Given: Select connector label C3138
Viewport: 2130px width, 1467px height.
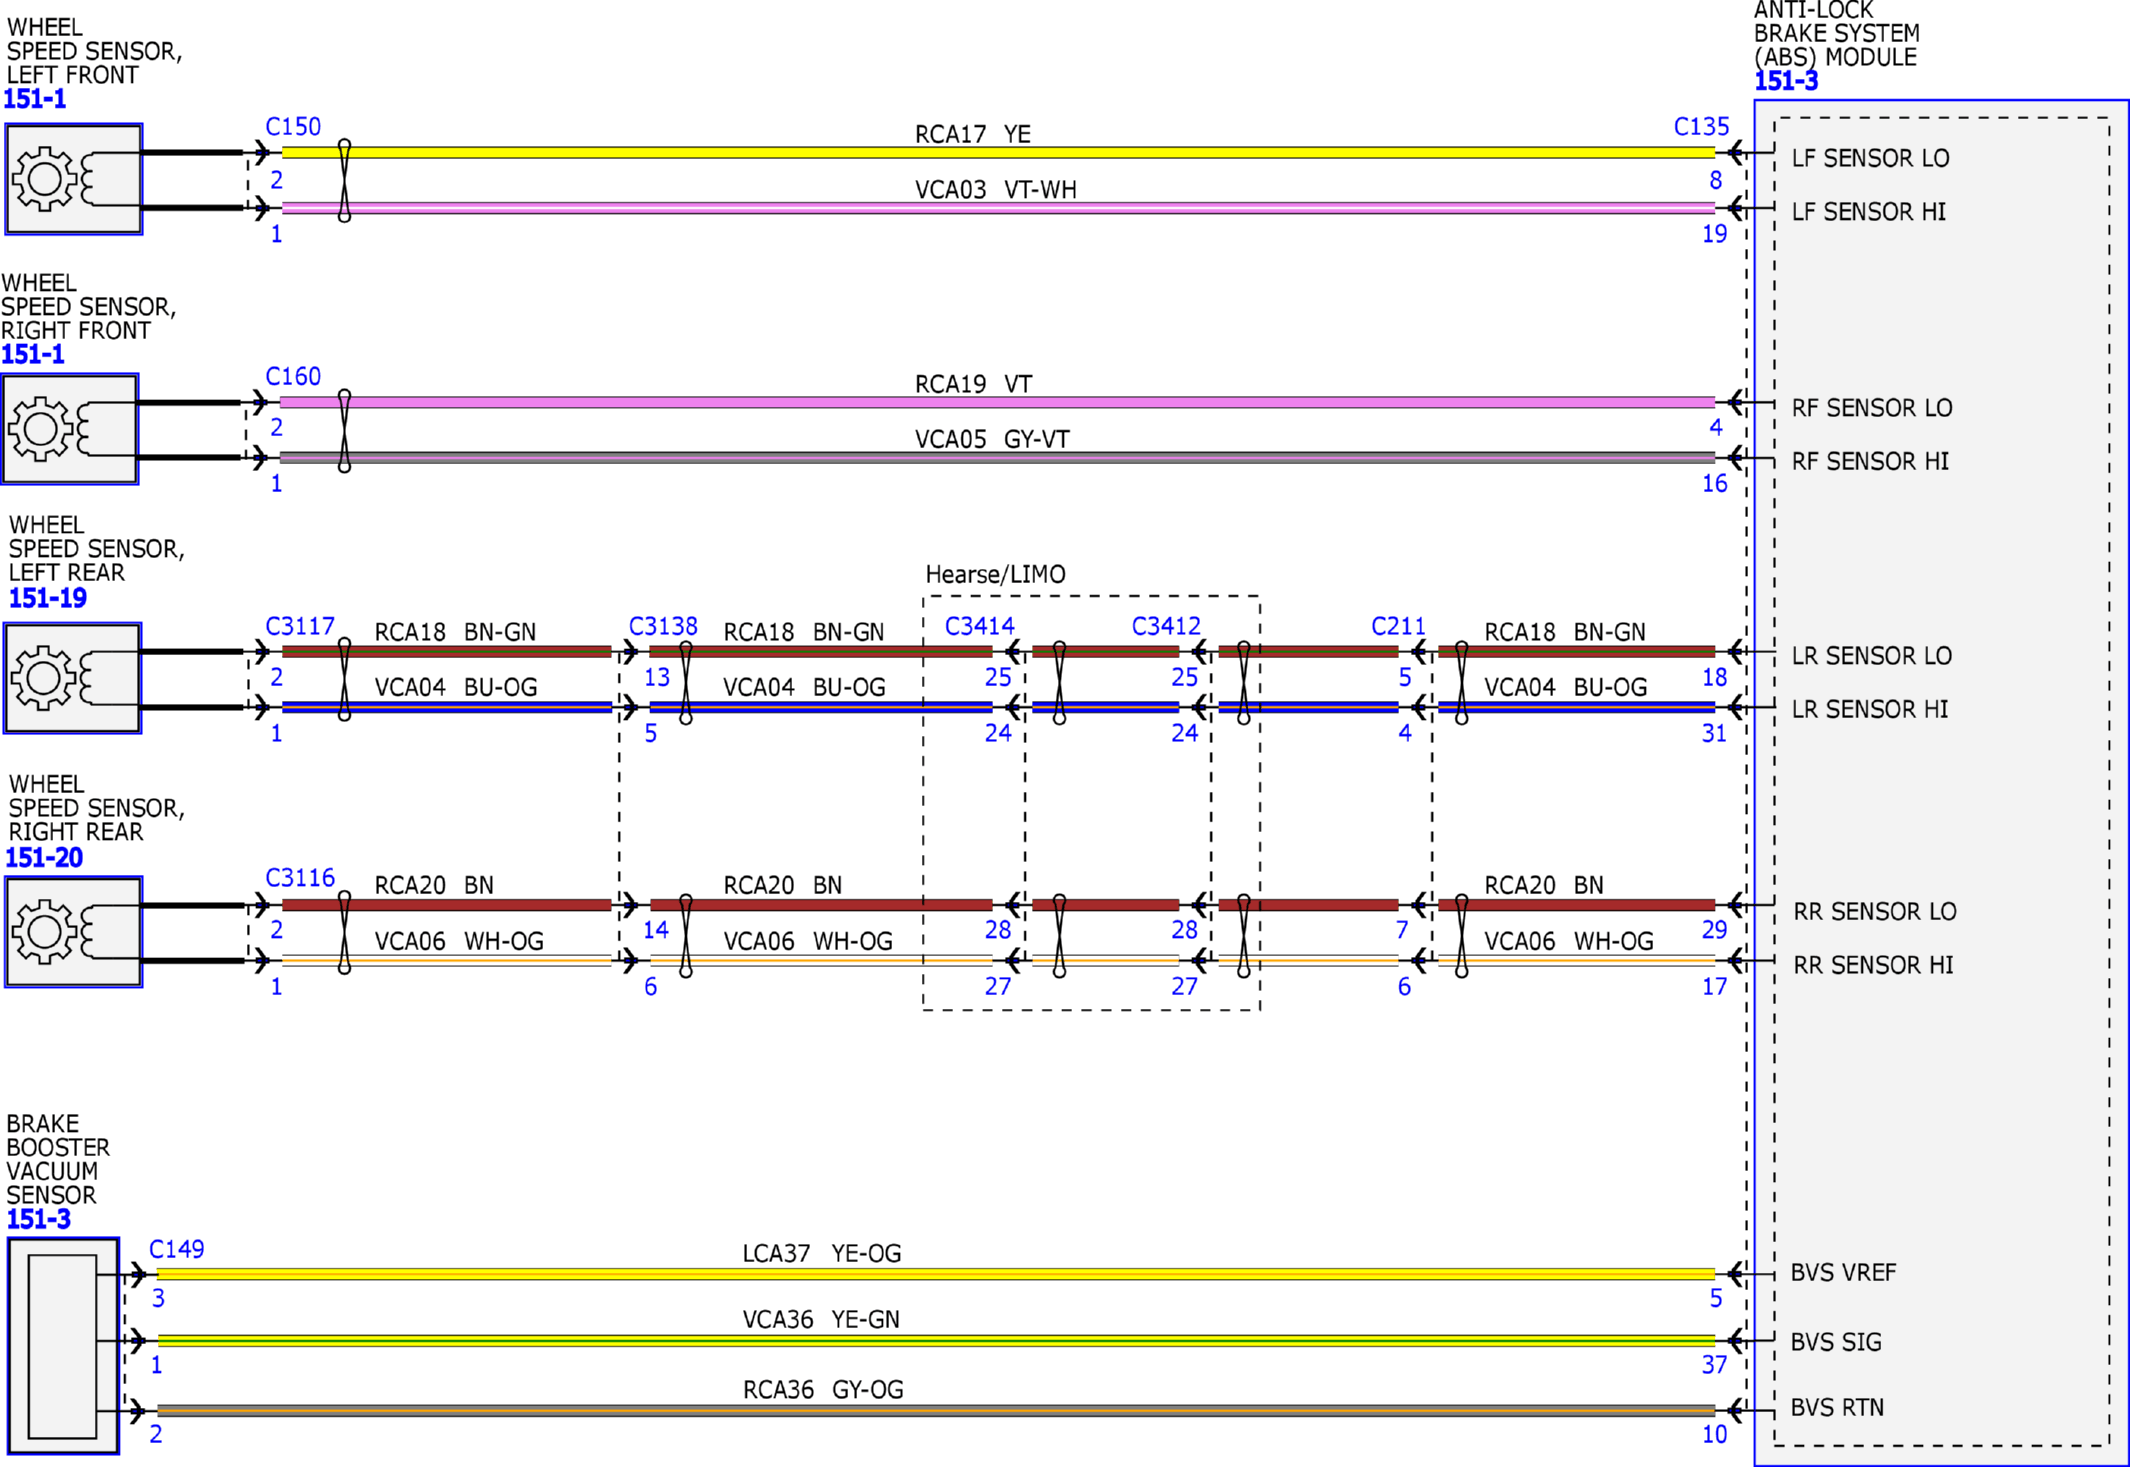Looking at the screenshot, I should coord(663,626).
